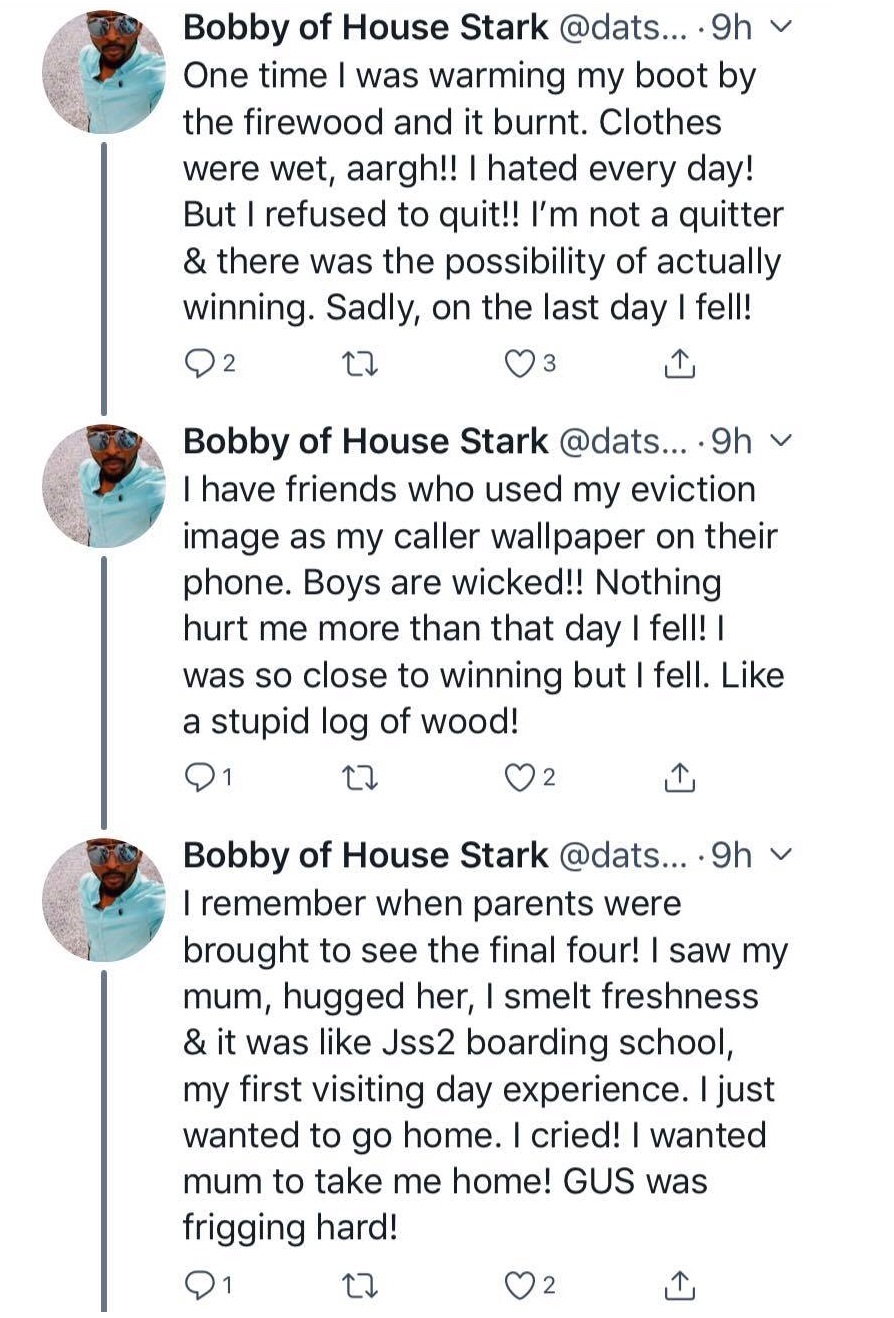
Task: Share the boot by firewood tweet
Action: pyautogui.click(x=680, y=365)
